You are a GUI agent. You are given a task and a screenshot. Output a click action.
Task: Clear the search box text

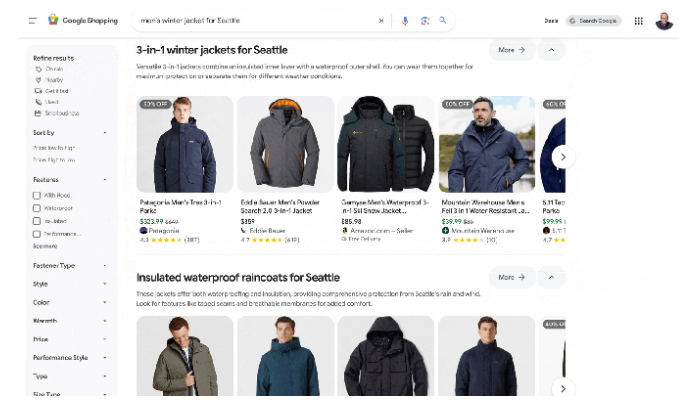point(380,20)
